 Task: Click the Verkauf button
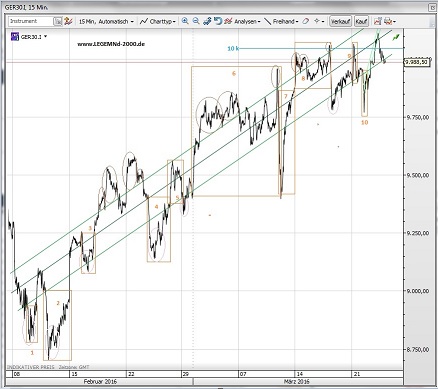(341, 21)
